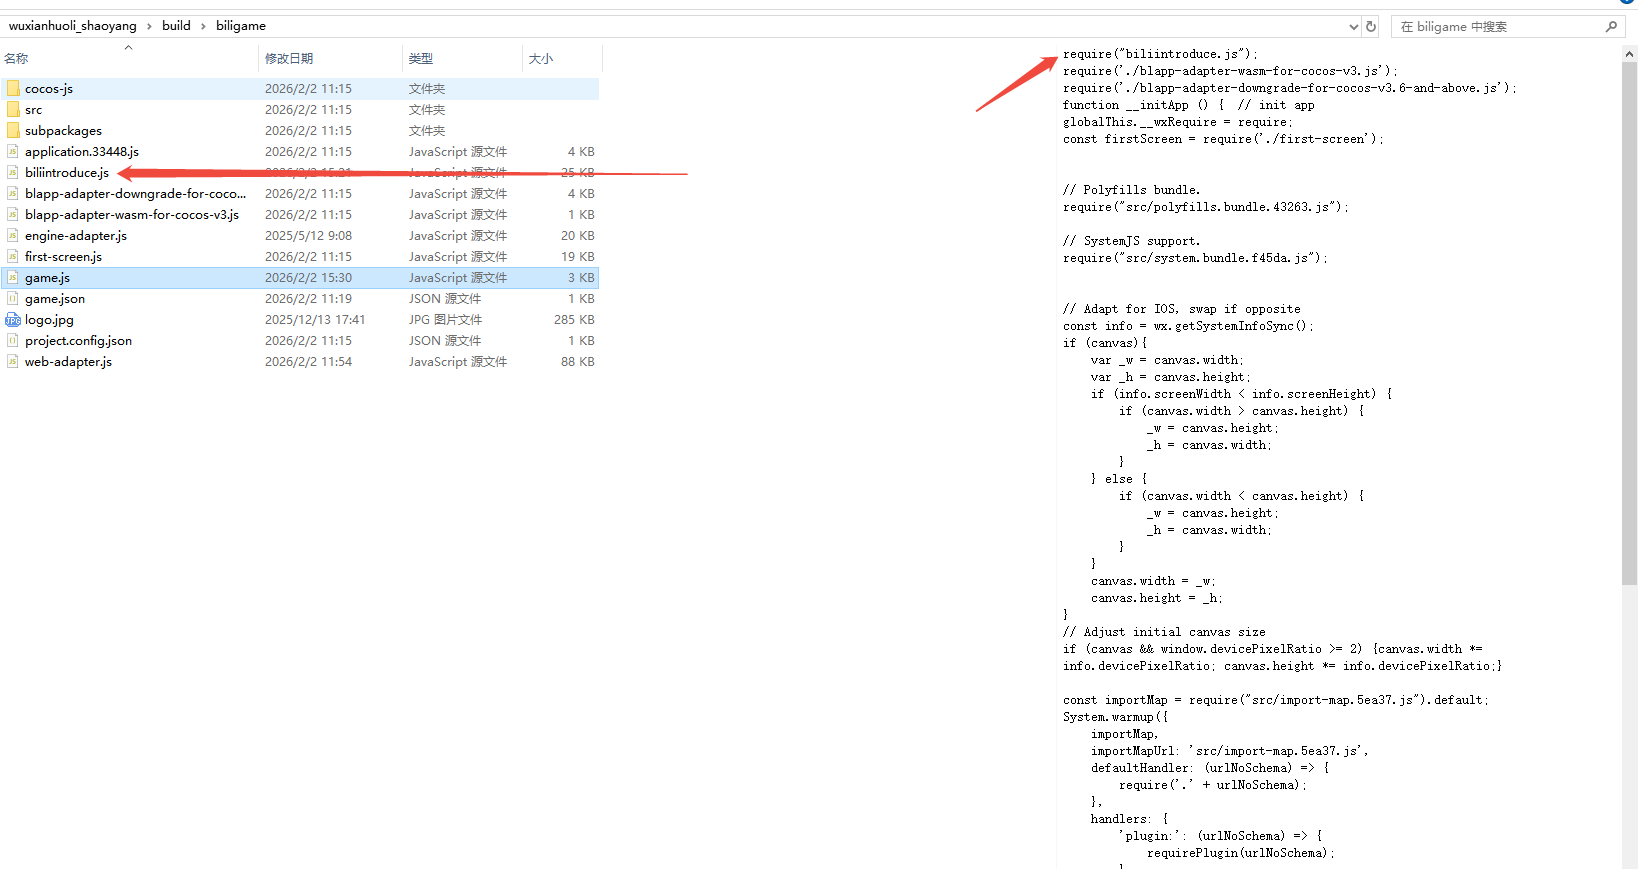Select biliintroduce.js file name
Screen dimensions: 1638x869
tap(67, 173)
